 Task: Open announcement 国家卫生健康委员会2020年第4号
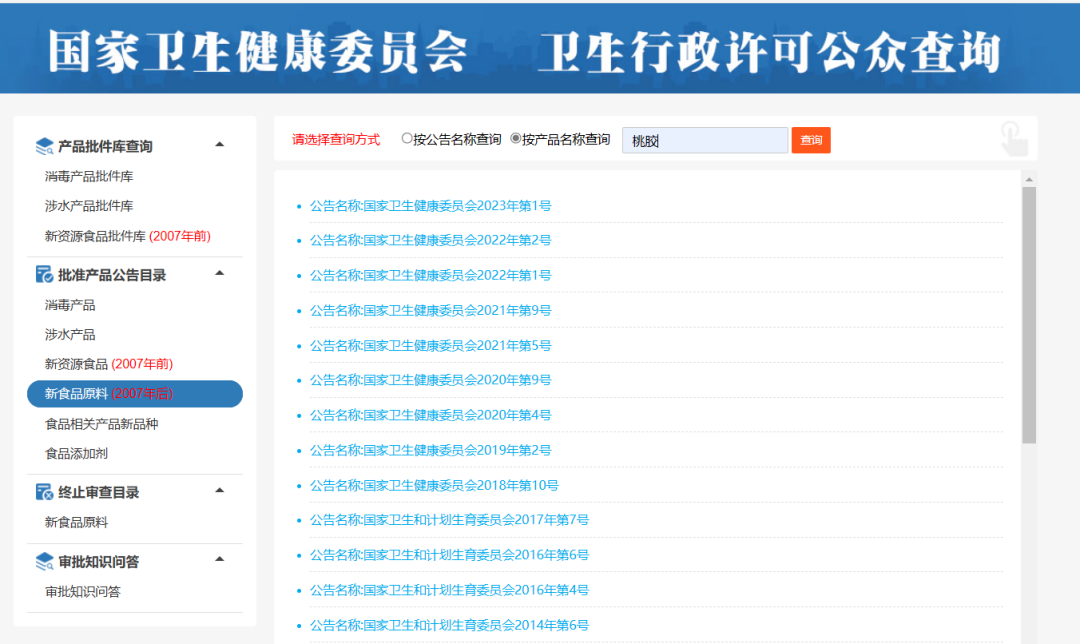430,415
